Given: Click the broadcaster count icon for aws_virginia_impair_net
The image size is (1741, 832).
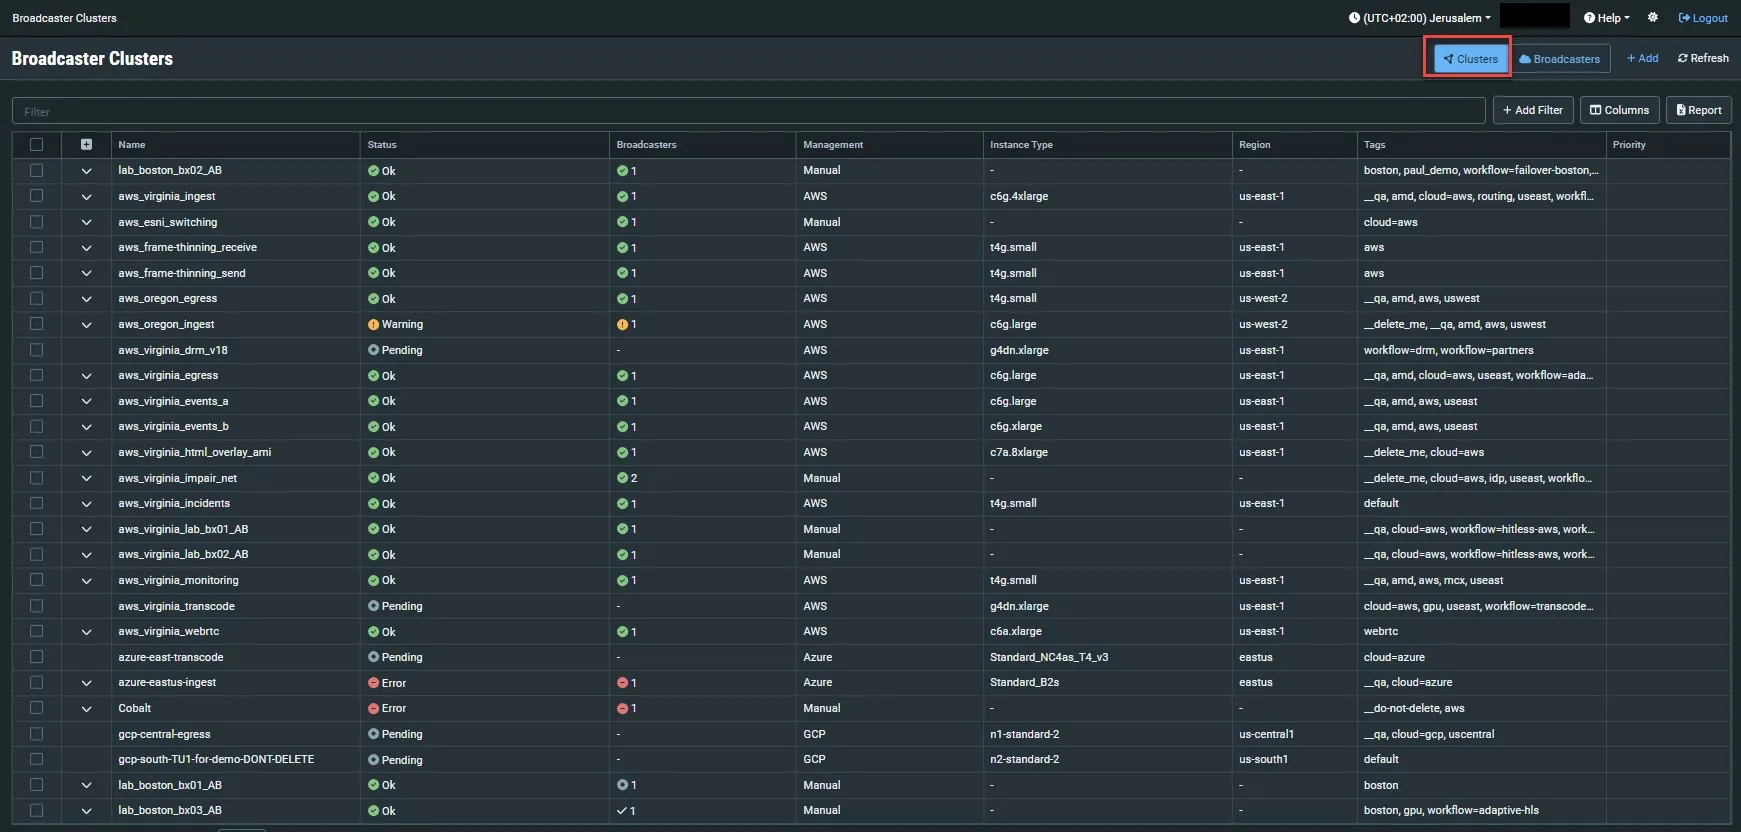Looking at the screenshot, I should click(x=622, y=479).
